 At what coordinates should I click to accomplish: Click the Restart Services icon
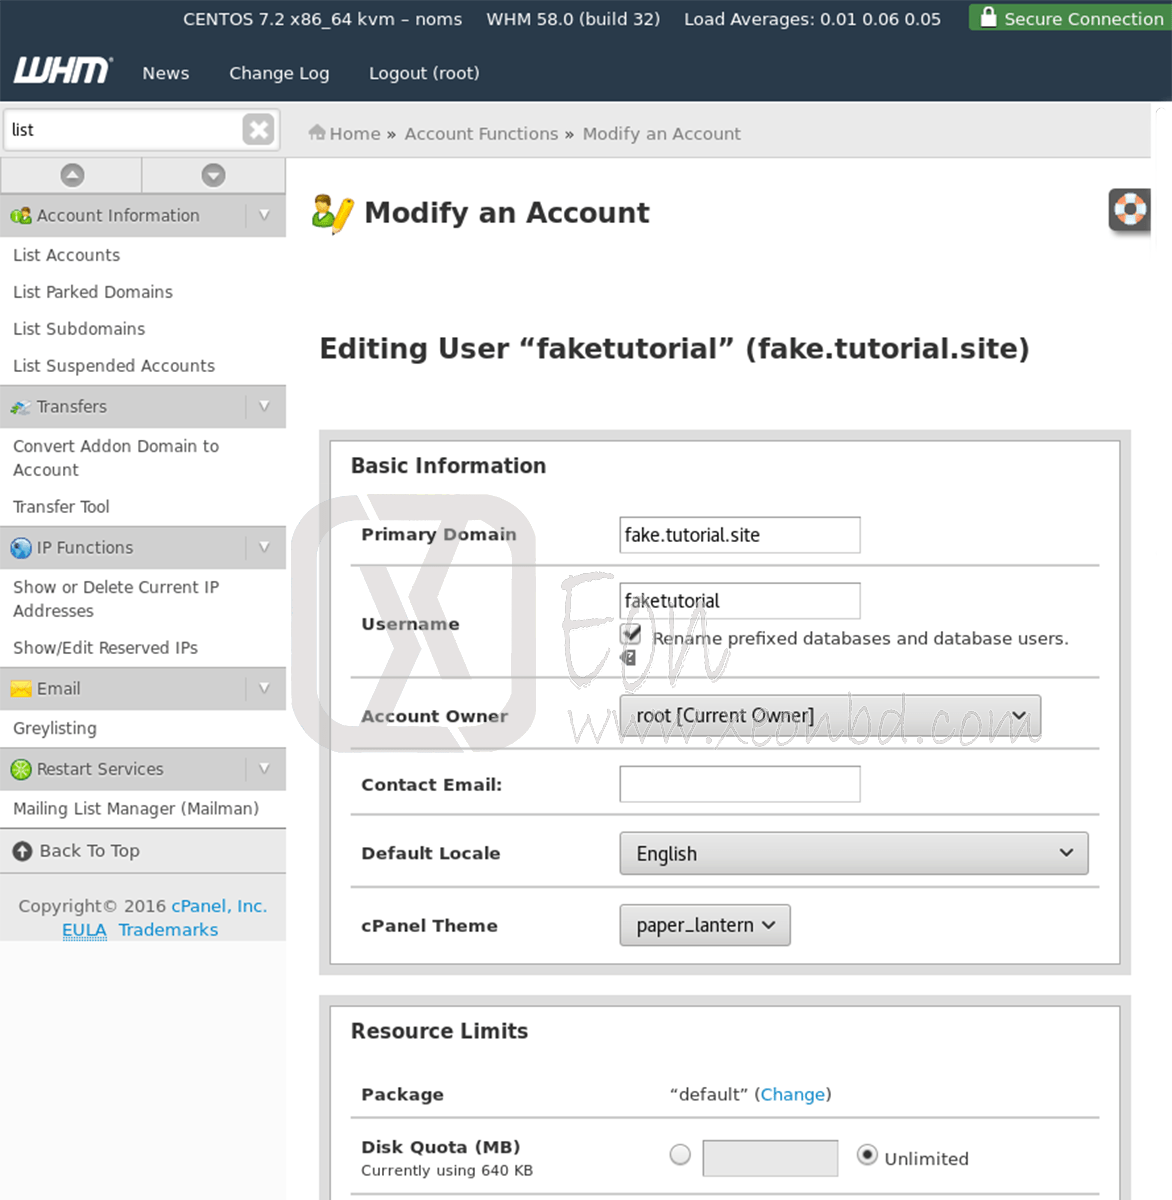tap(21, 769)
